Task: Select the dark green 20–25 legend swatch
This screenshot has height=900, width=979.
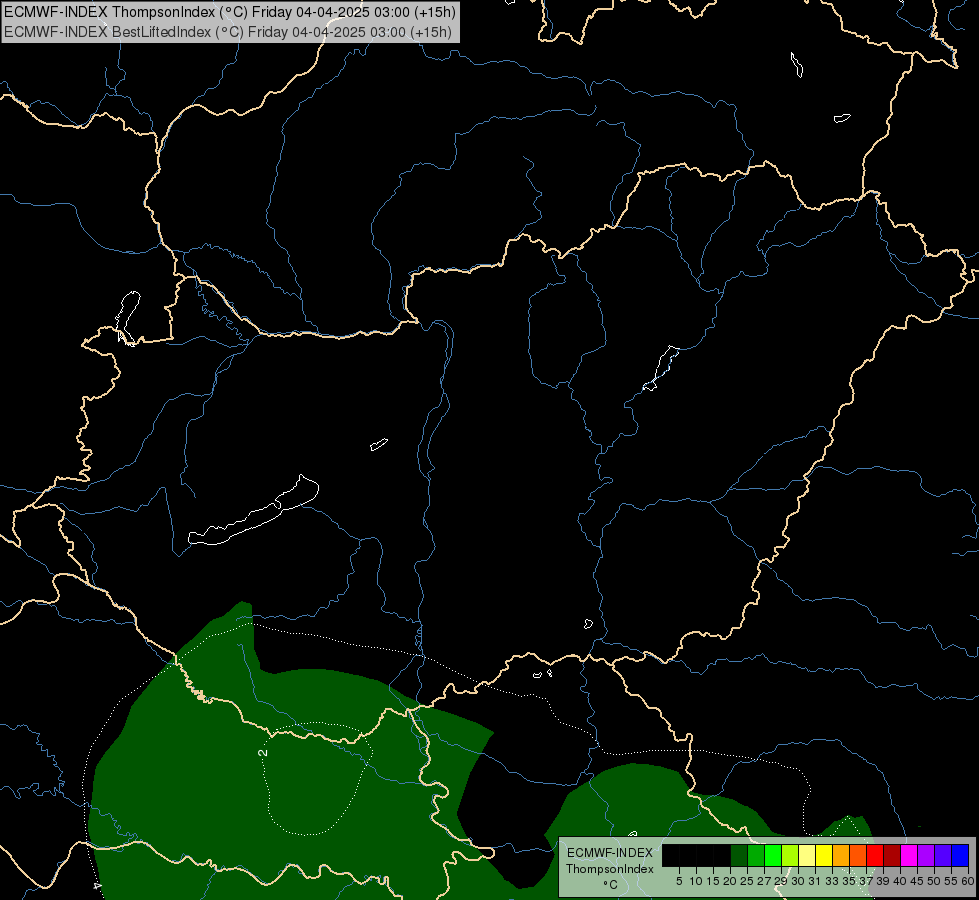Action: [739, 855]
